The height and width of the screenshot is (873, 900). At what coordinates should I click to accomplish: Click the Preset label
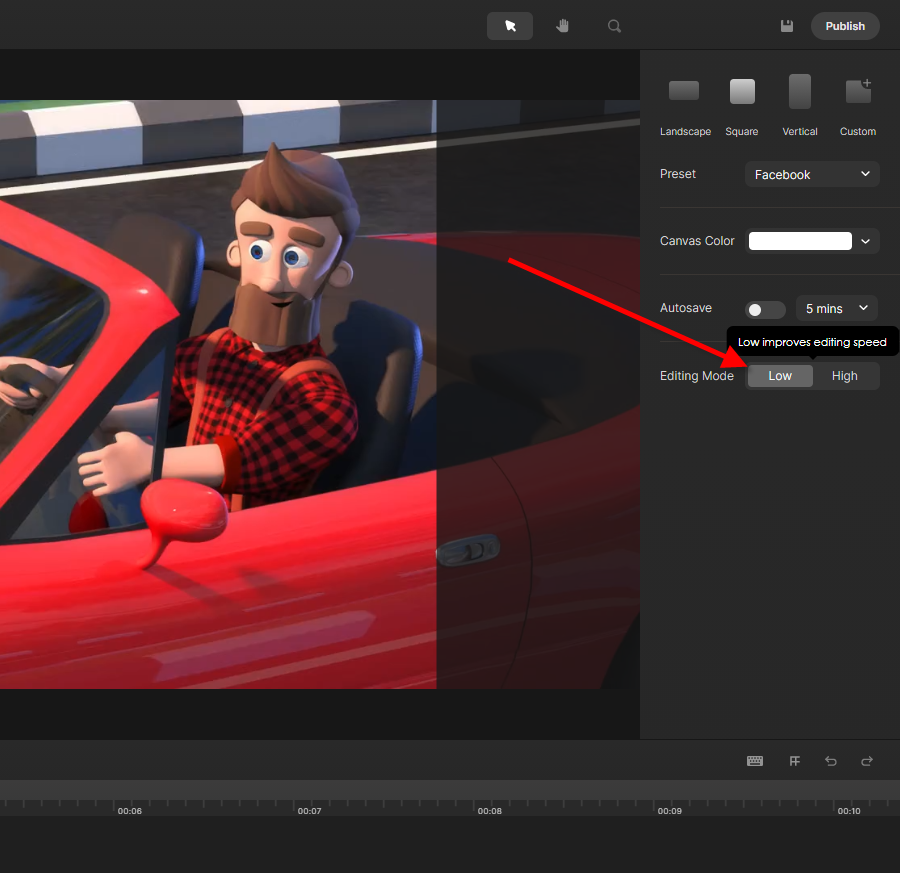pyautogui.click(x=677, y=174)
